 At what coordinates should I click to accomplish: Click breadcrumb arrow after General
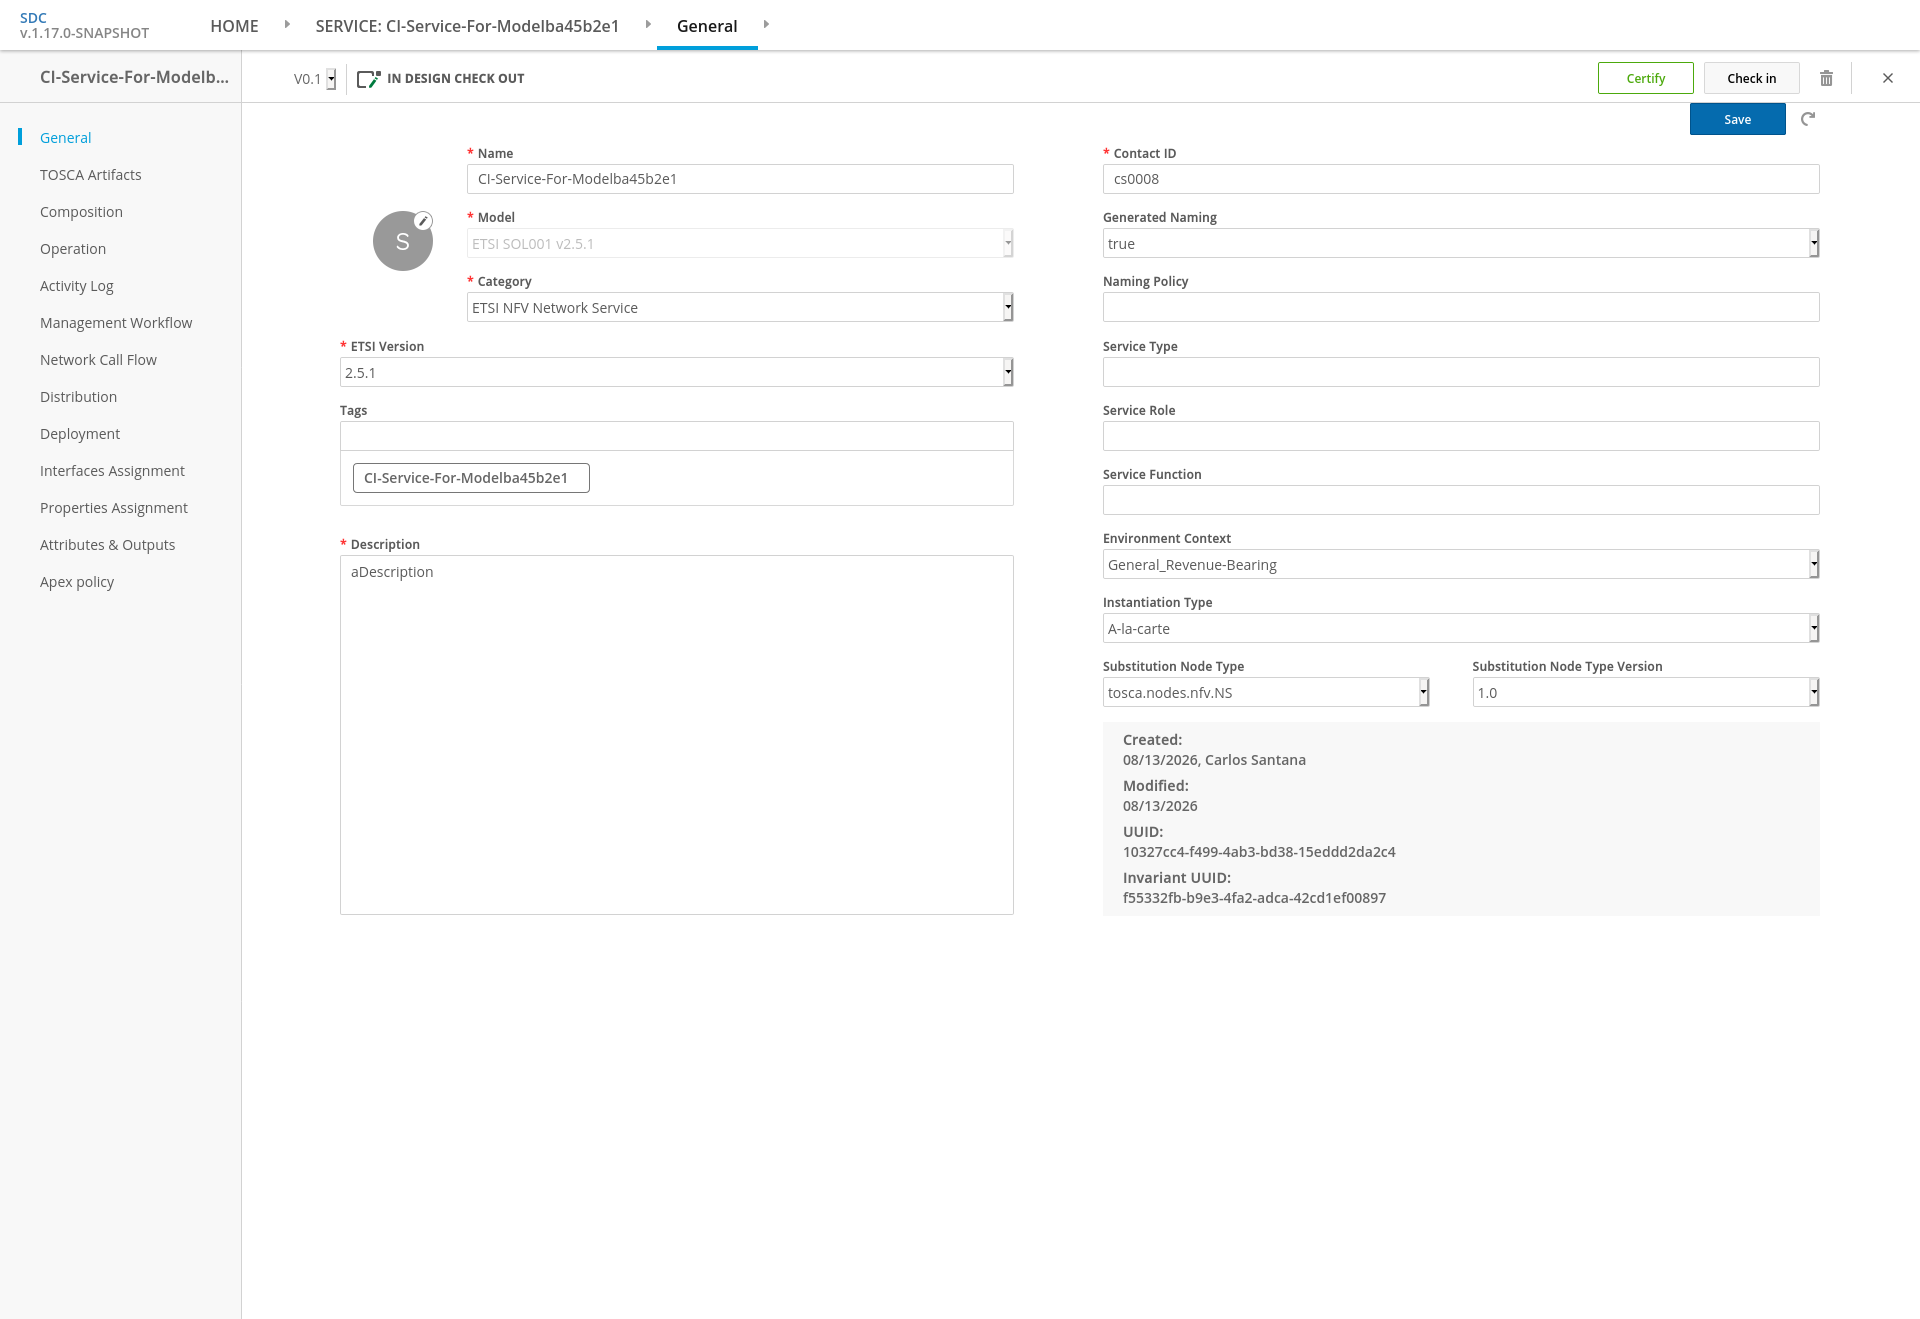point(766,24)
